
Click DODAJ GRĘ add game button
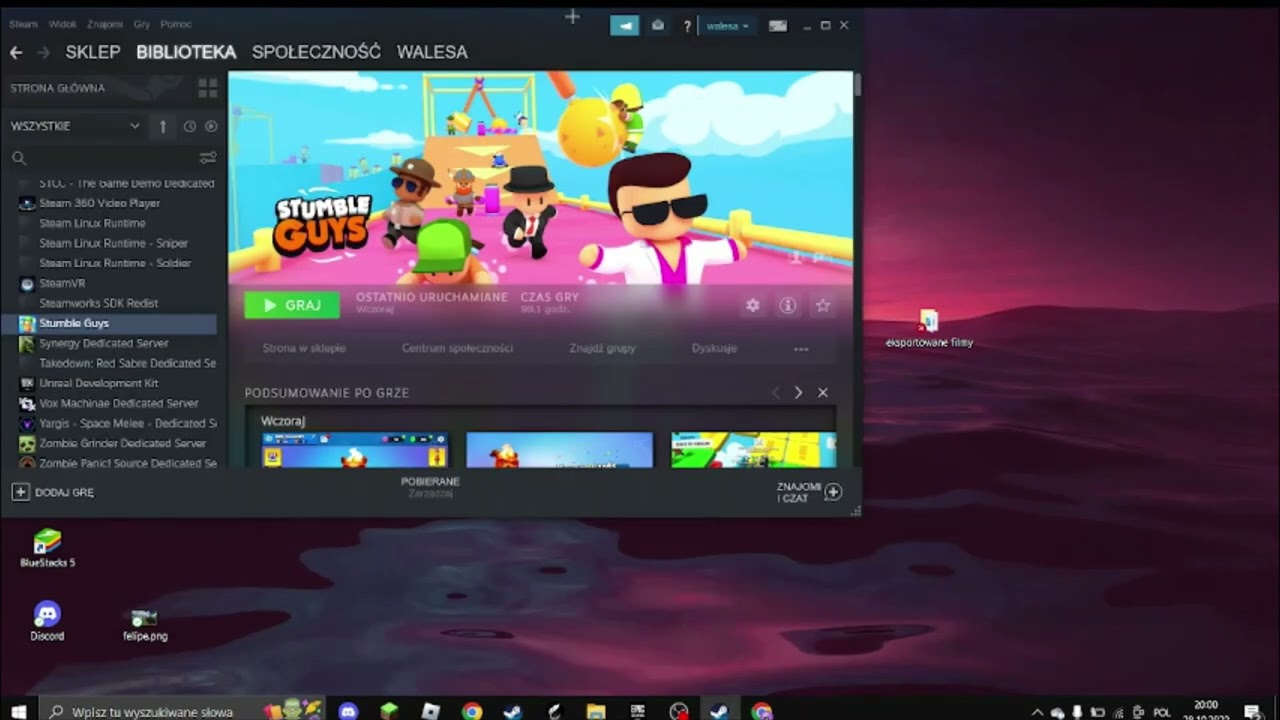pos(53,492)
